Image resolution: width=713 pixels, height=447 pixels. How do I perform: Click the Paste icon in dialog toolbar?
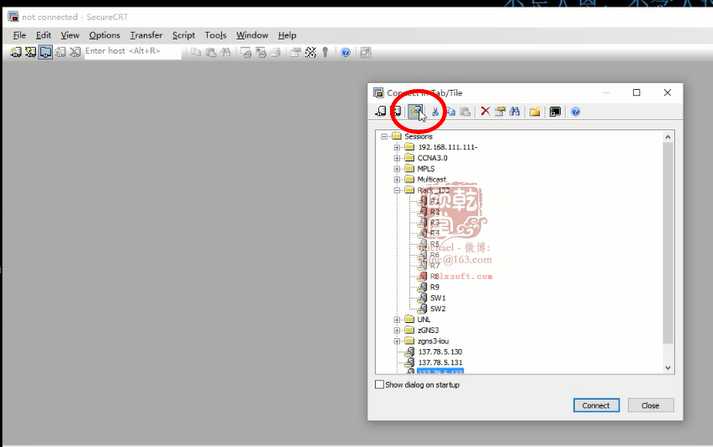[x=465, y=111]
